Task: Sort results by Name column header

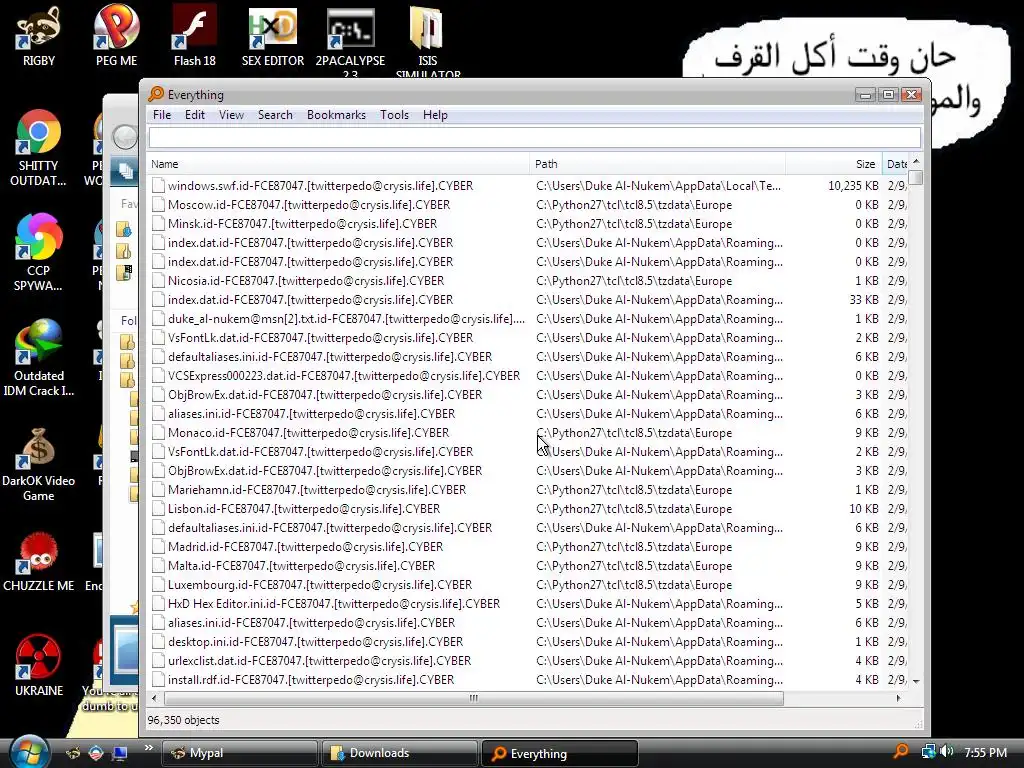Action: (338, 164)
